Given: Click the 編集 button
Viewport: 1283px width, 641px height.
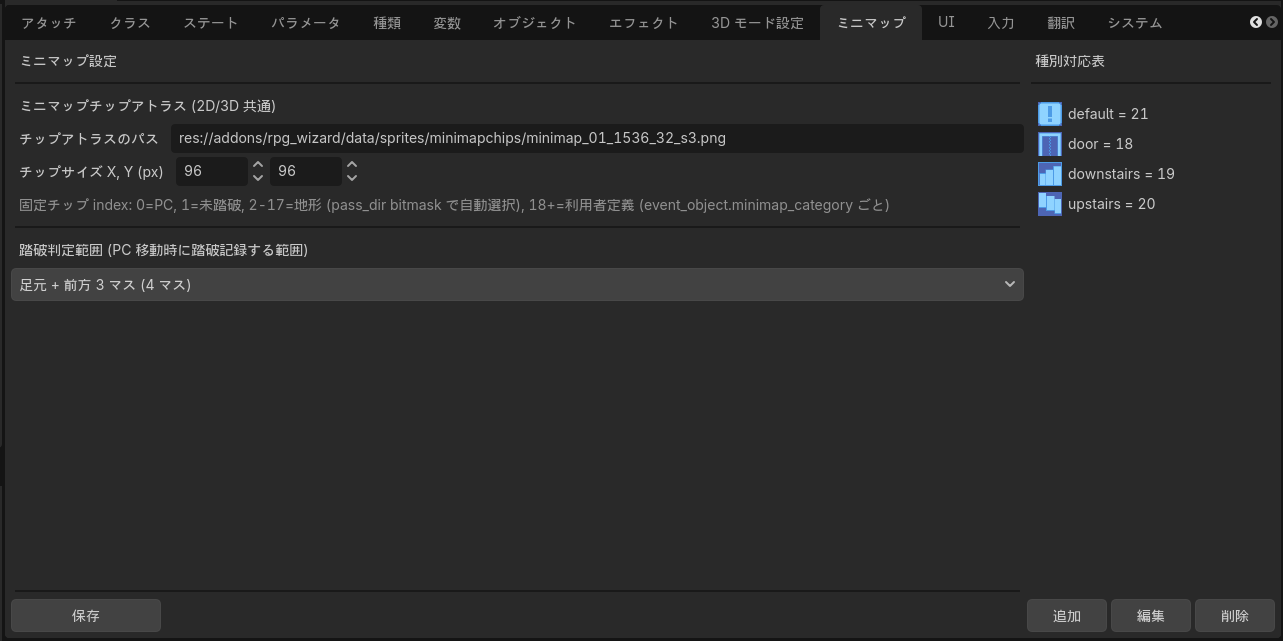Looking at the screenshot, I should point(1151,616).
